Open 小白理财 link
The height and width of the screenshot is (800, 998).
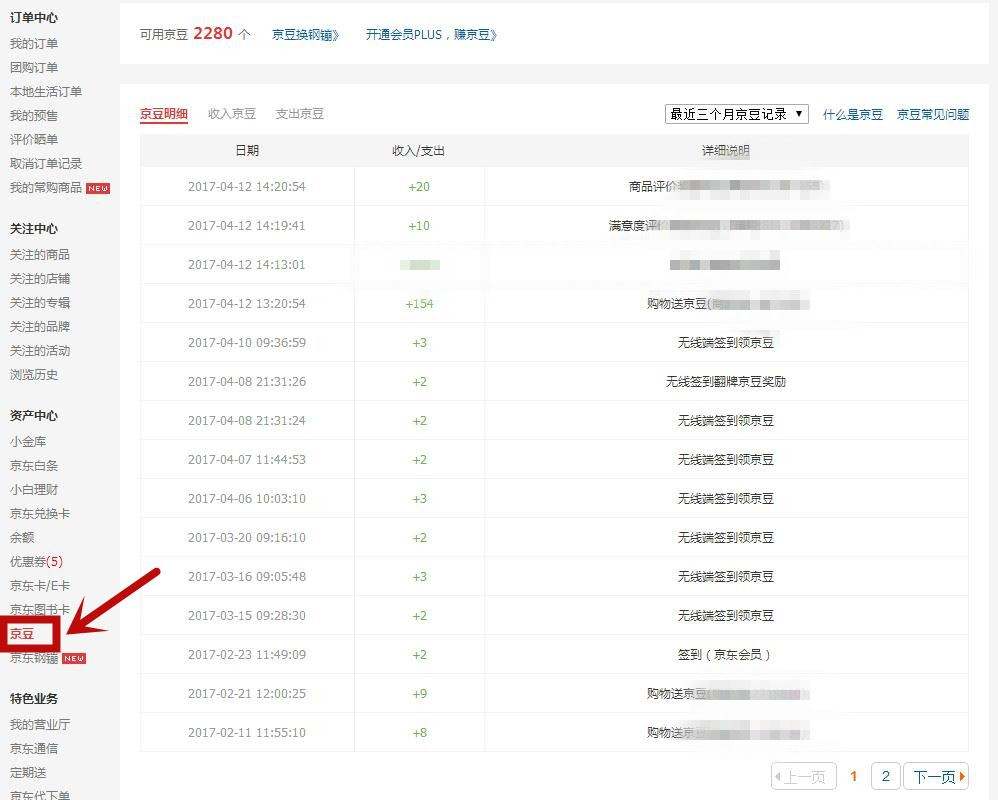click(34, 489)
